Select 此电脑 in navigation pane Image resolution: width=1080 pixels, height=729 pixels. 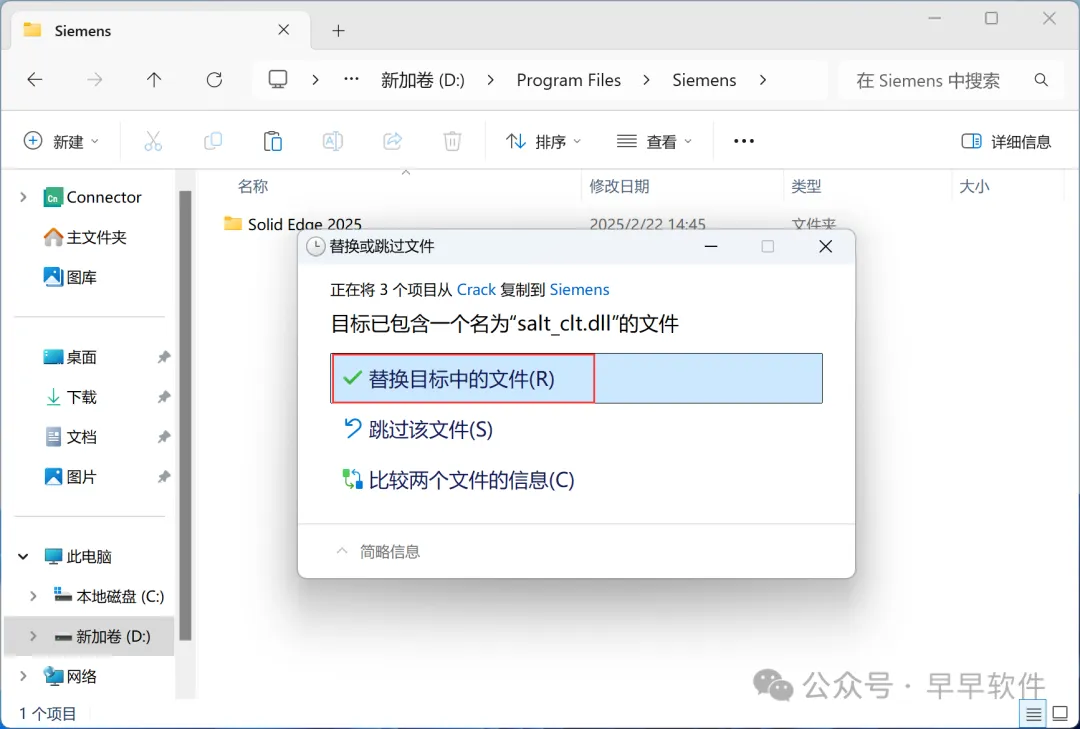[78, 556]
